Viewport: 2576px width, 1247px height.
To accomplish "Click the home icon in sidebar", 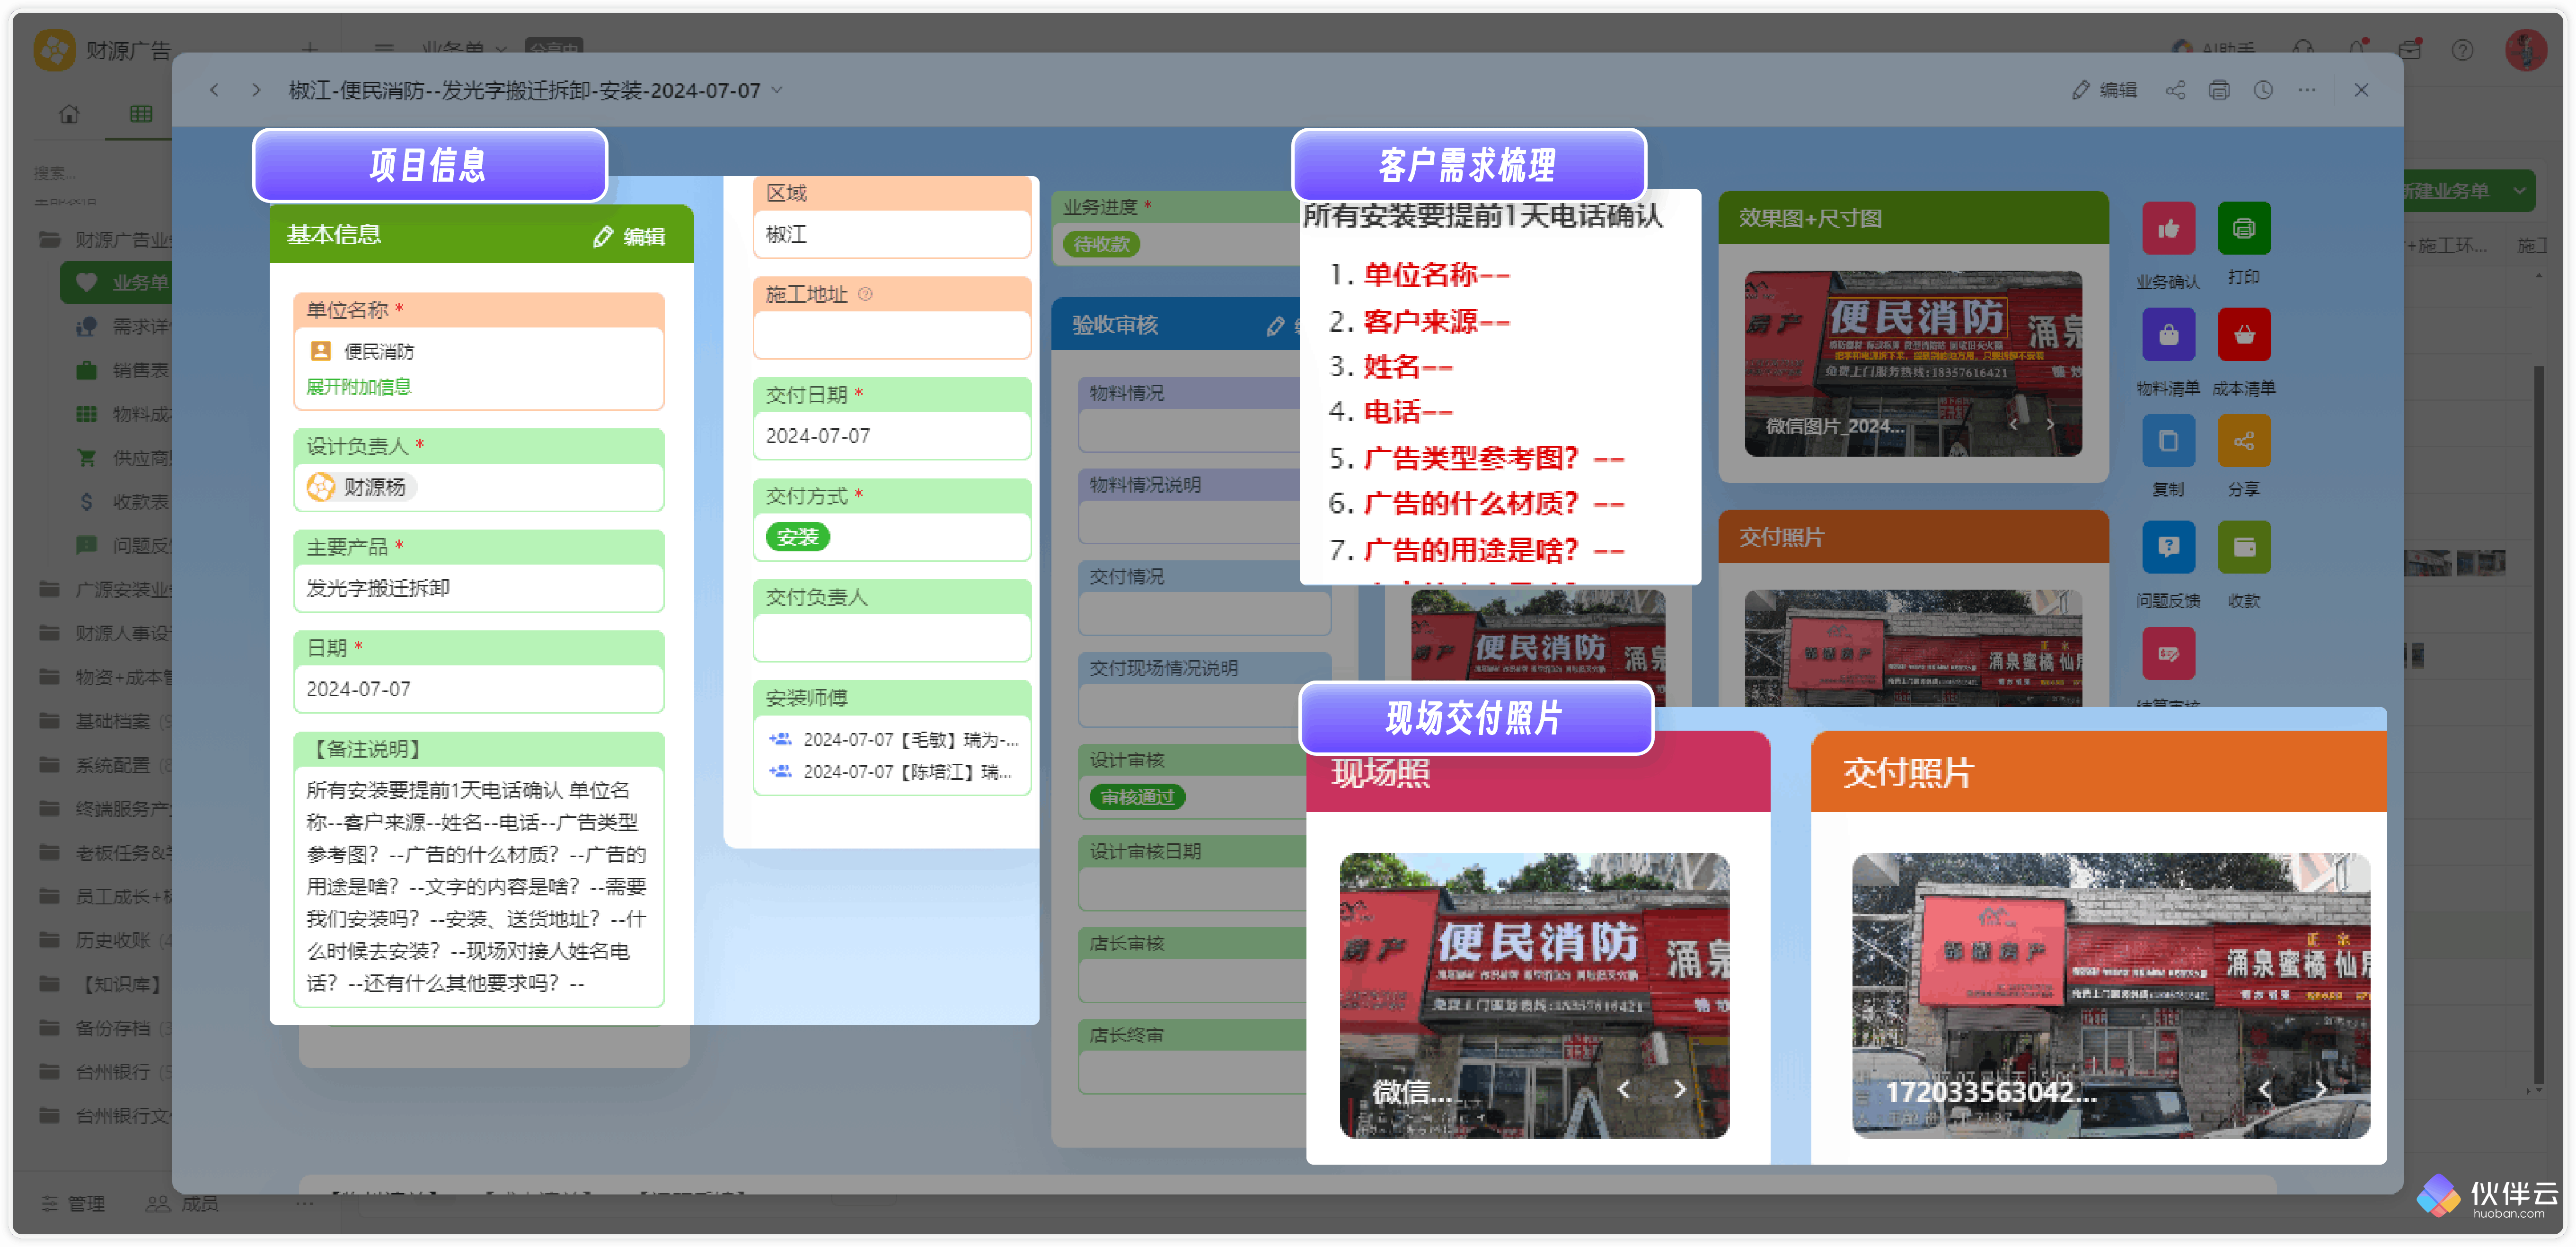I will [69, 114].
